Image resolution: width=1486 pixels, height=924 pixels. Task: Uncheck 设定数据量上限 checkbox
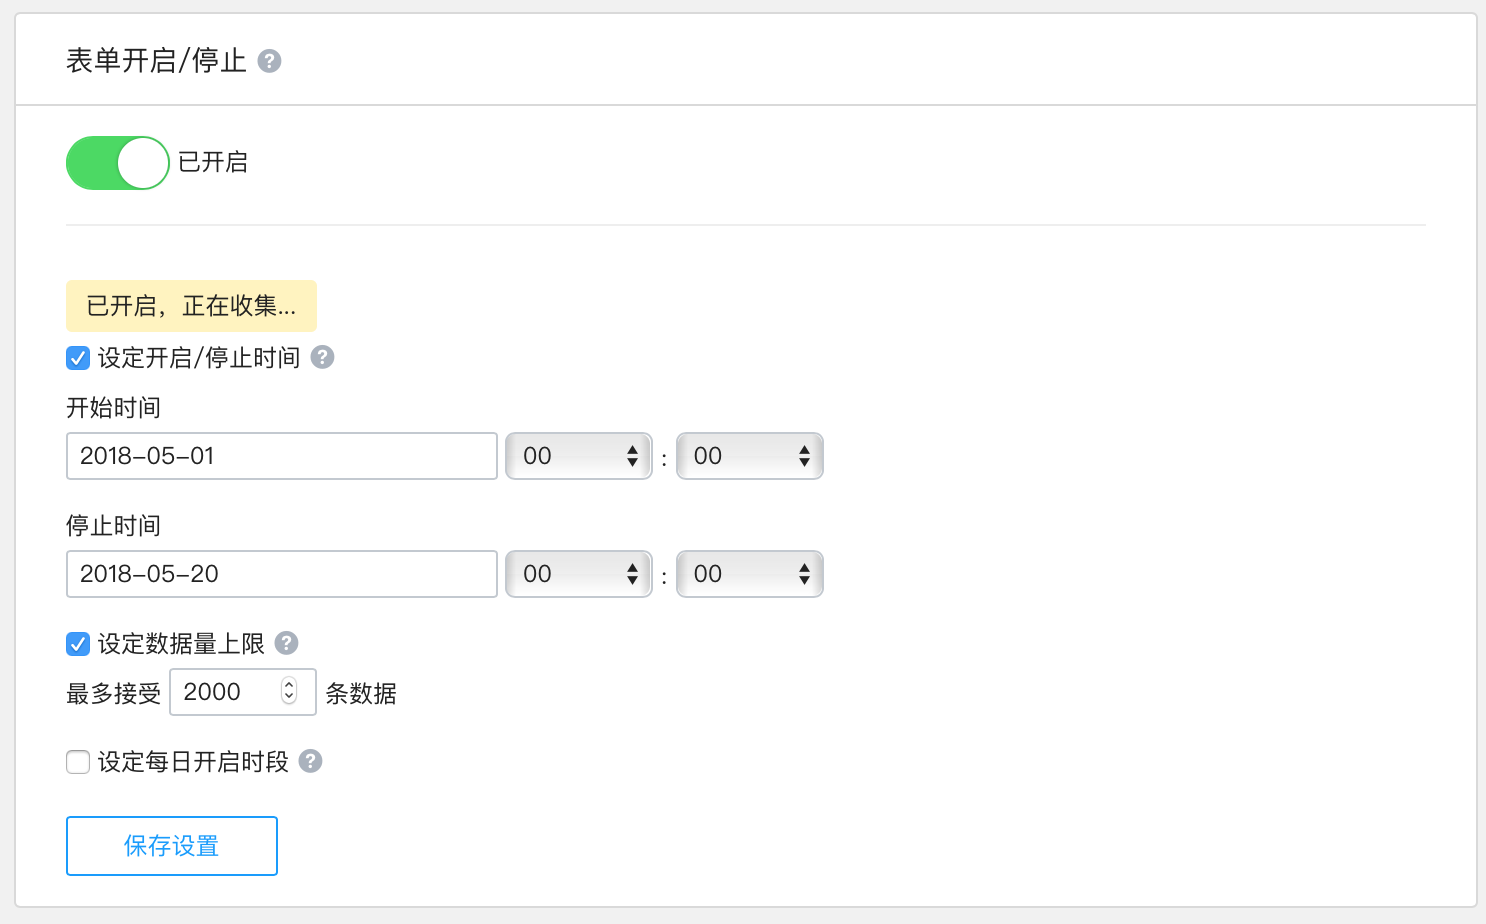tap(78, 644)
